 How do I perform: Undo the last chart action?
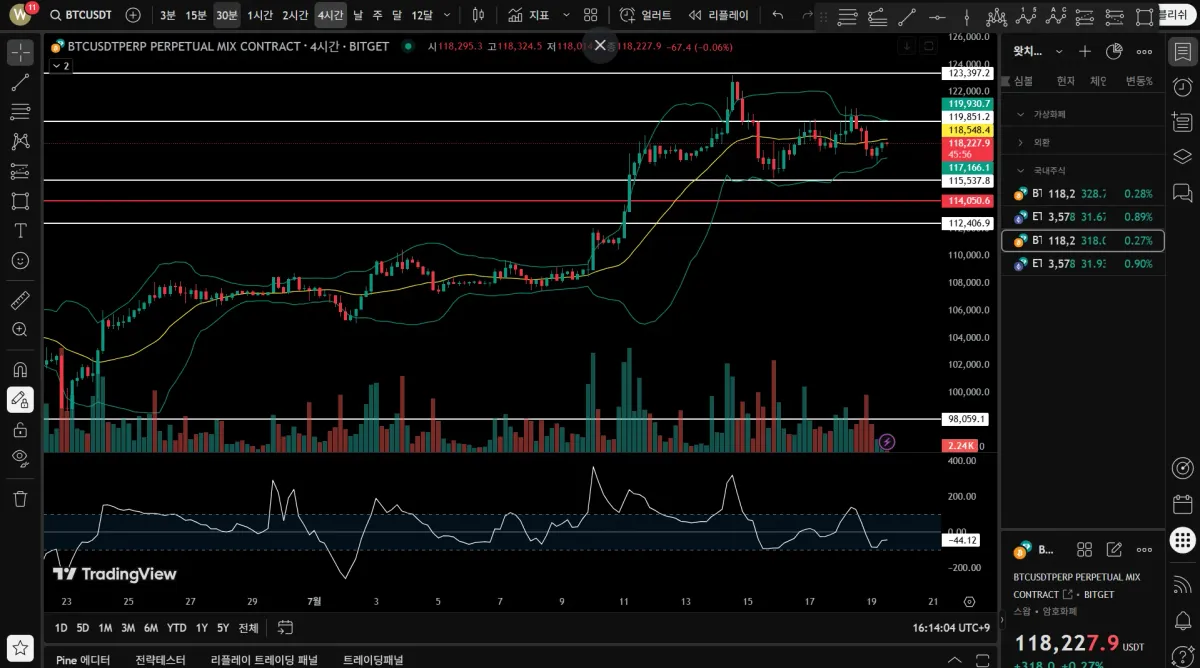[x=778, y=15]
